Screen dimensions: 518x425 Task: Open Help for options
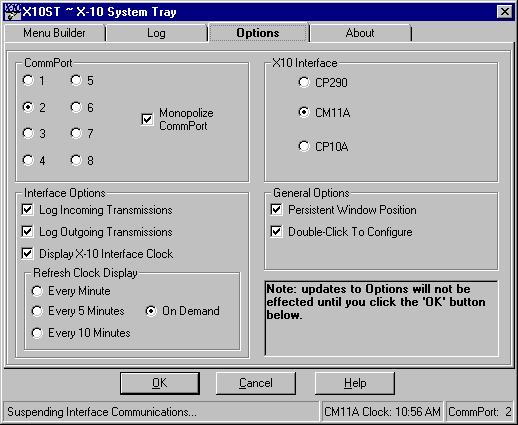pos(355,383)
